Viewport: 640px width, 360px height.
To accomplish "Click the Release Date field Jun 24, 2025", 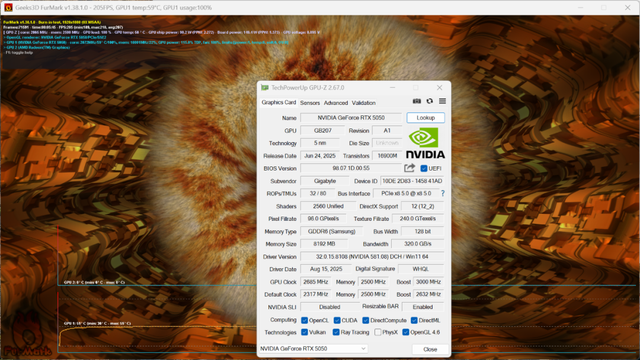I will pos(320,156).
